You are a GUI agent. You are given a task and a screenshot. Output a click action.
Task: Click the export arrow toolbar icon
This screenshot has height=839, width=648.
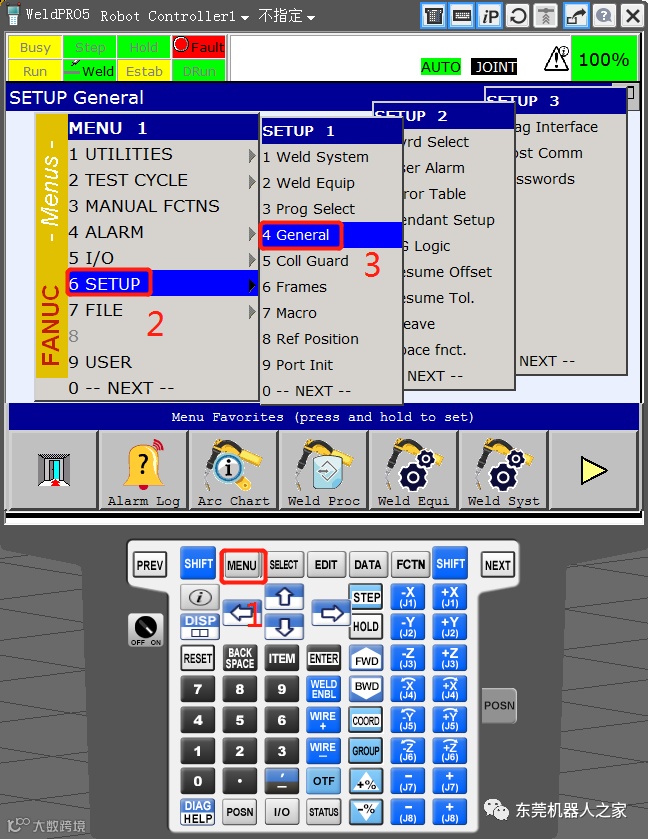point(575,16)
